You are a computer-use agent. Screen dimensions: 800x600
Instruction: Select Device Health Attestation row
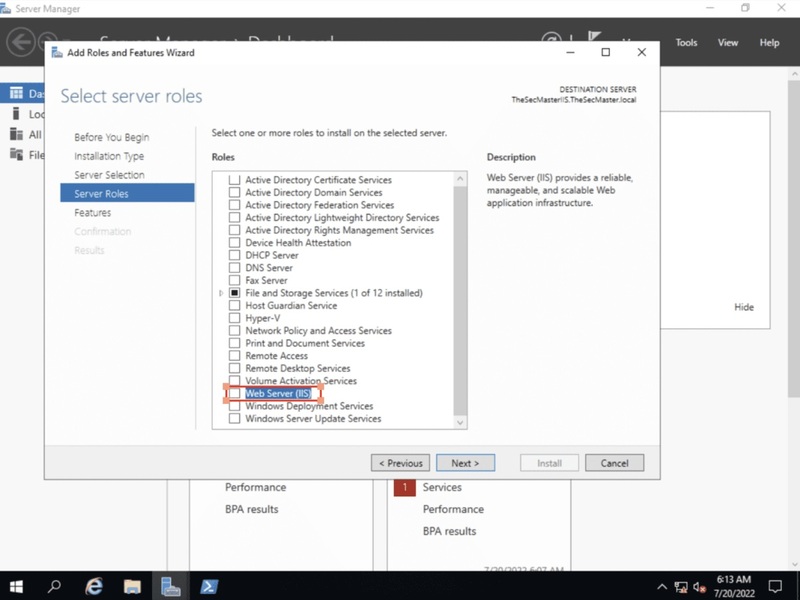(298, 243)
